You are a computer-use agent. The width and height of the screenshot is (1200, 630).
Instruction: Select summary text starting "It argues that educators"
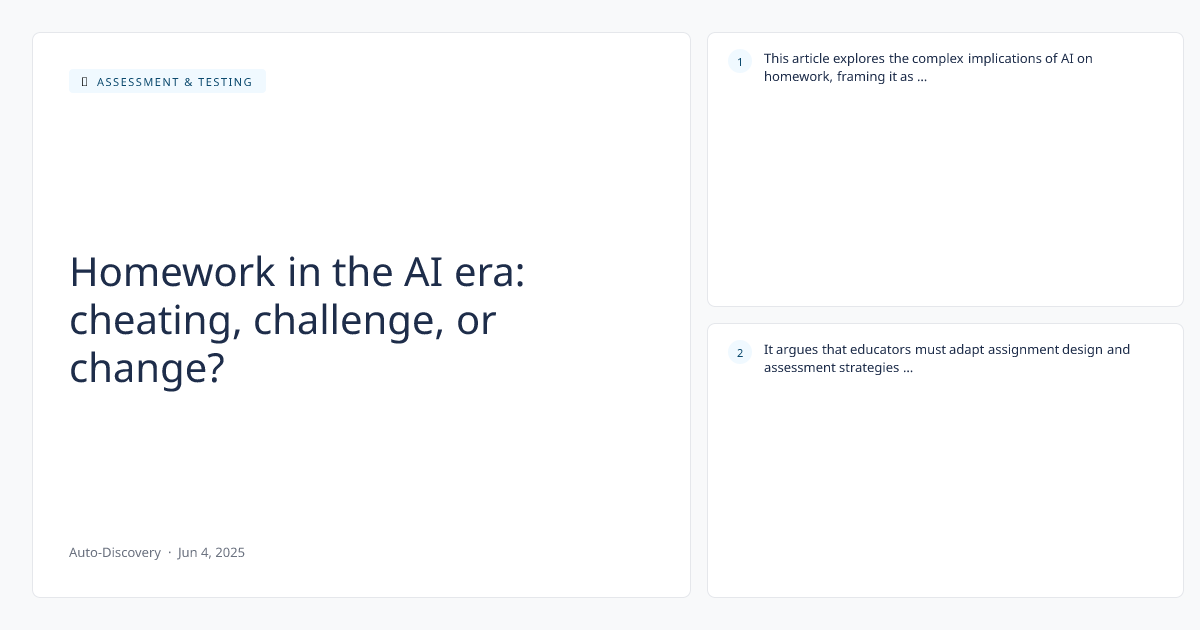(946, 358)
